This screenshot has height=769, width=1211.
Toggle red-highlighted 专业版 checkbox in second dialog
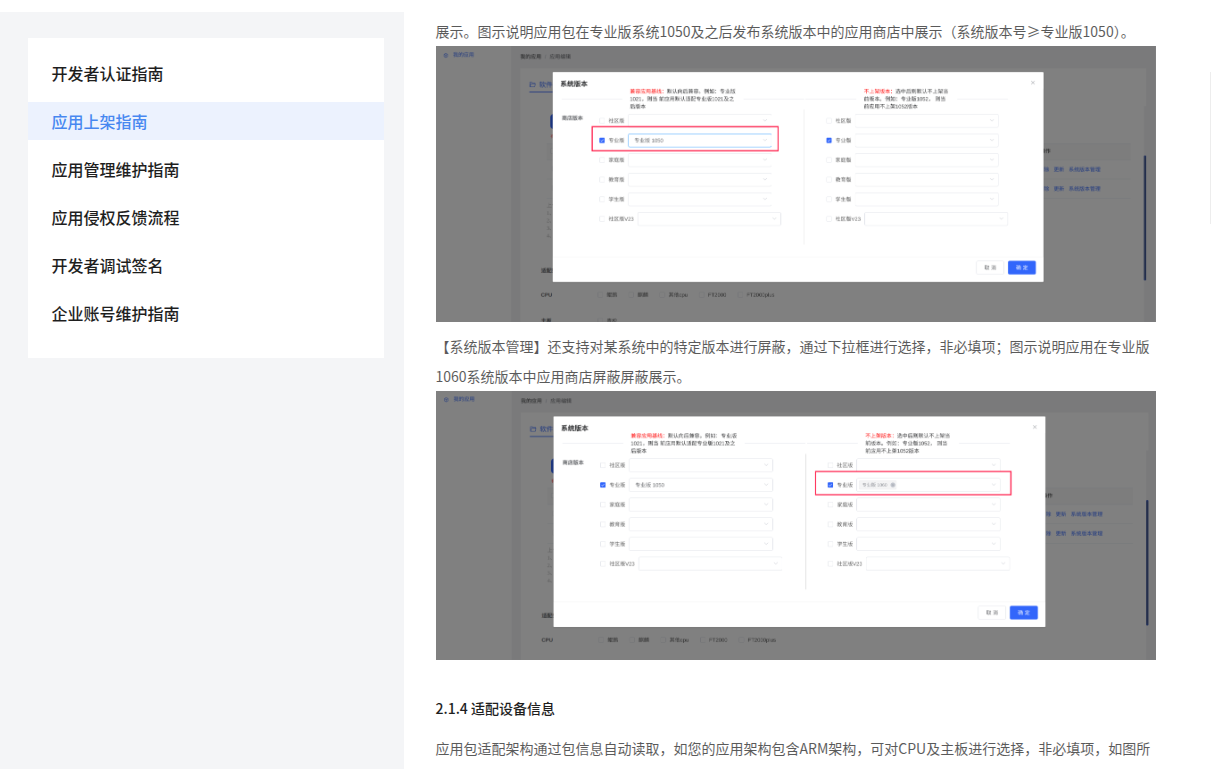(x=830, y=485)
